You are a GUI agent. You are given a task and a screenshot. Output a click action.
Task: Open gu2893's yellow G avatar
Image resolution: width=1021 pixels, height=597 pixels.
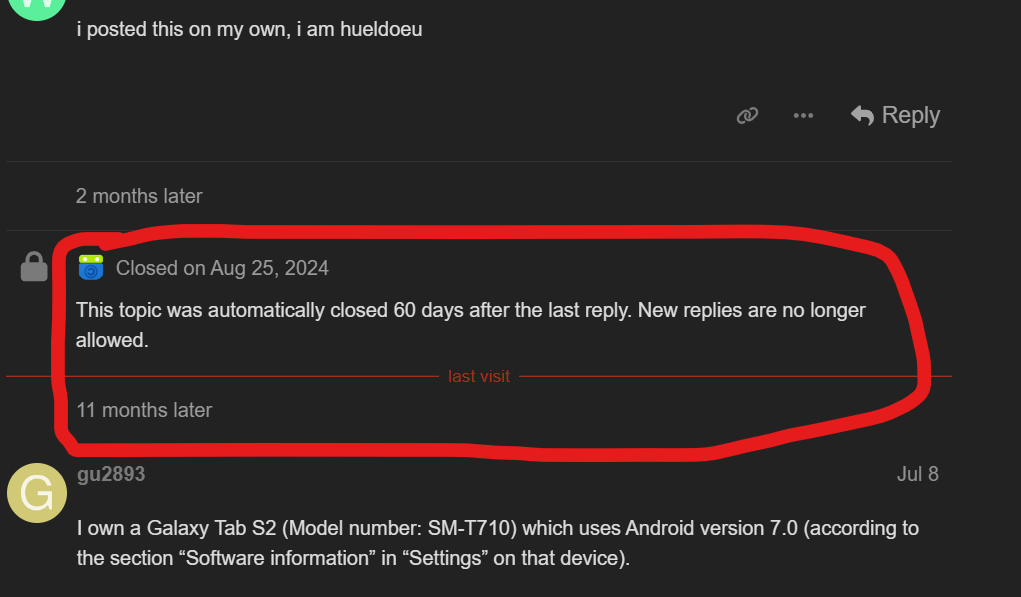[37, 495]
